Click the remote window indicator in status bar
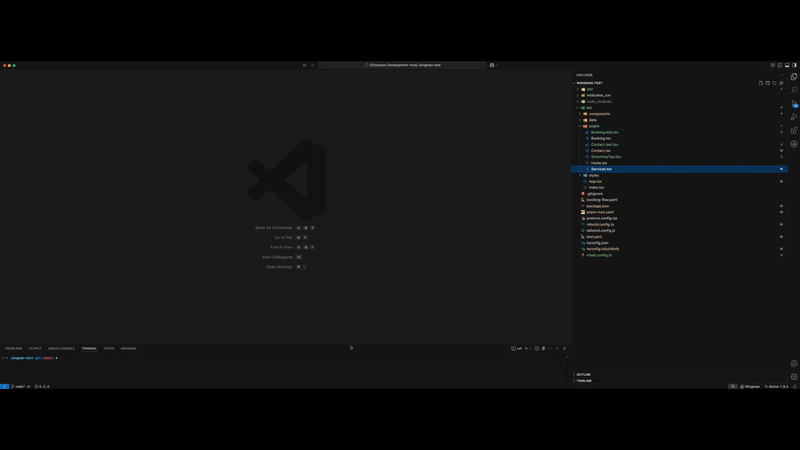Viewport: 800px width, 450px height. 4,387
